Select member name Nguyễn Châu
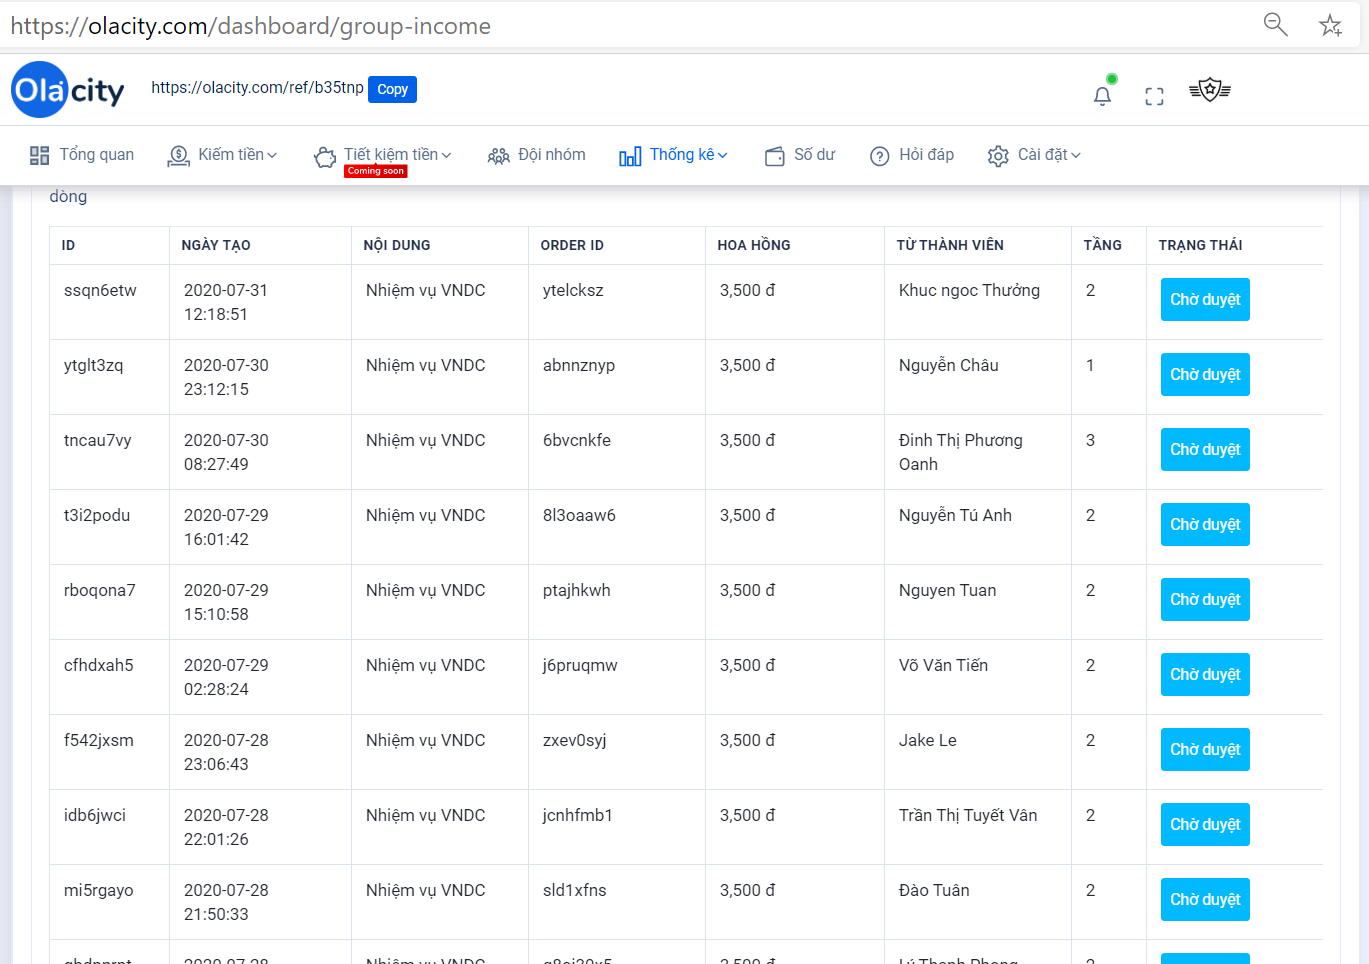This screenshot has height=964, width=1369. (x=948, y=366)
